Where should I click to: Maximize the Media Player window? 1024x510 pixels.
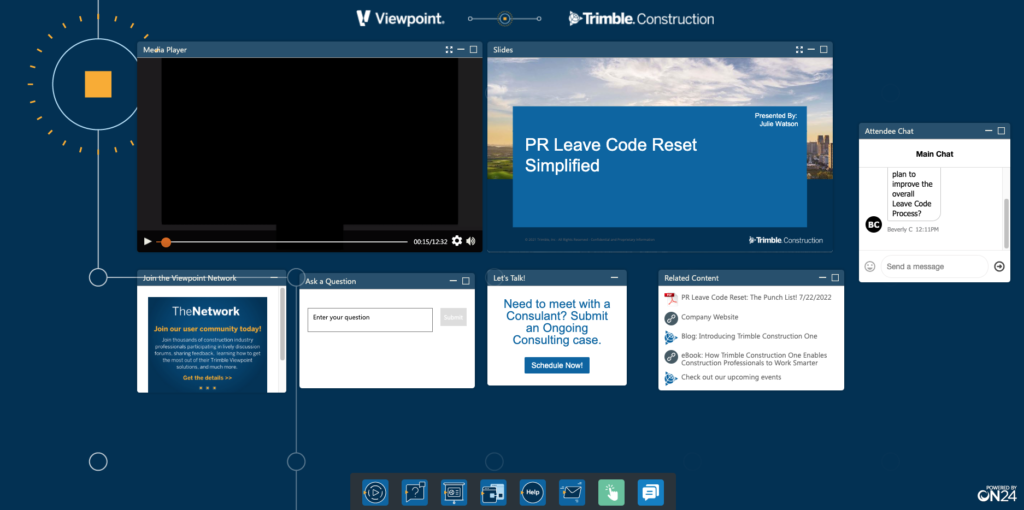[x=473, y=50]
